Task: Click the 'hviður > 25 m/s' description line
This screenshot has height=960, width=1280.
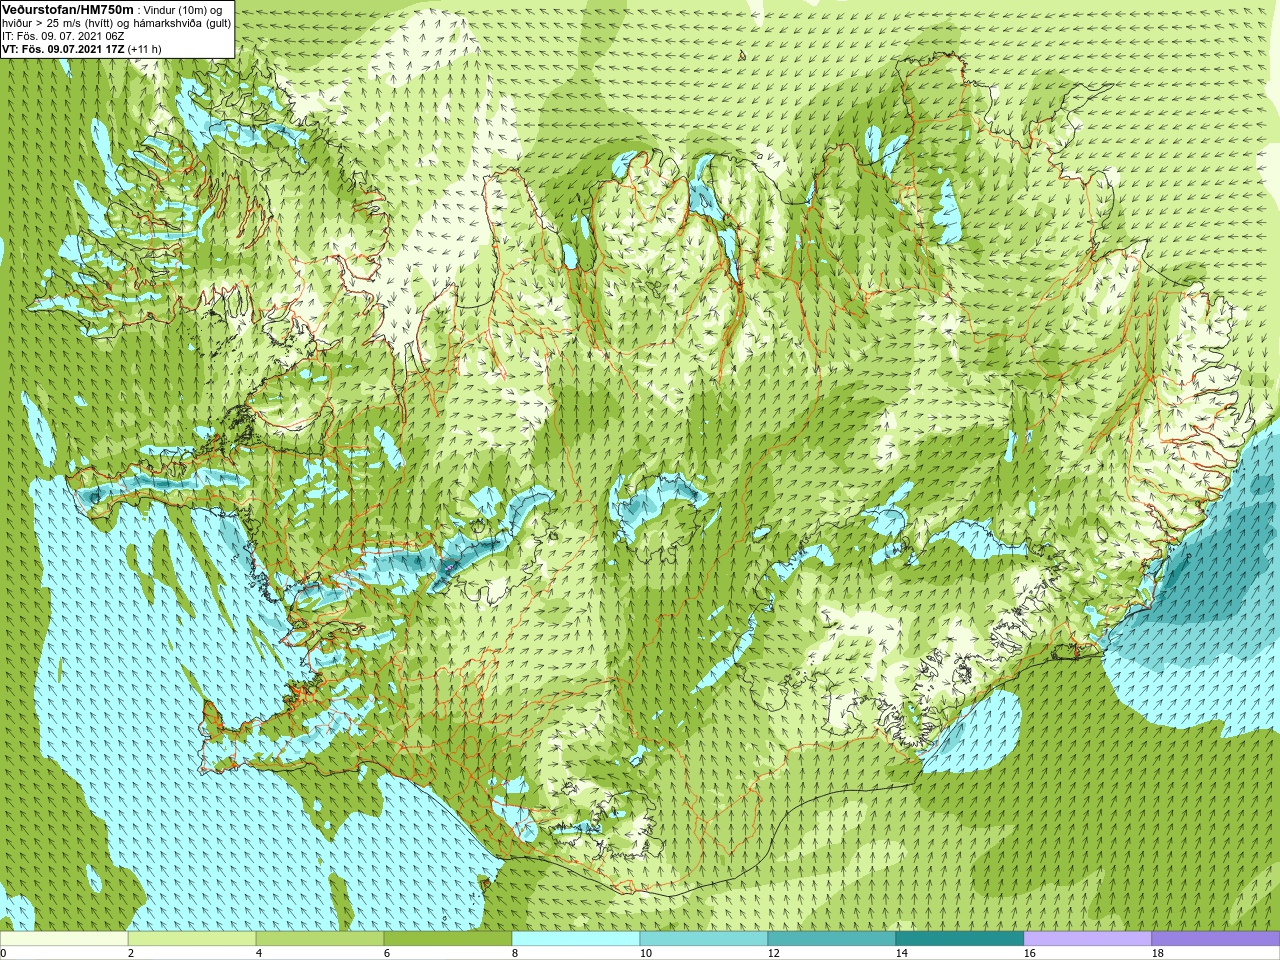Action: pyautogui.click(x=117, y=23)
